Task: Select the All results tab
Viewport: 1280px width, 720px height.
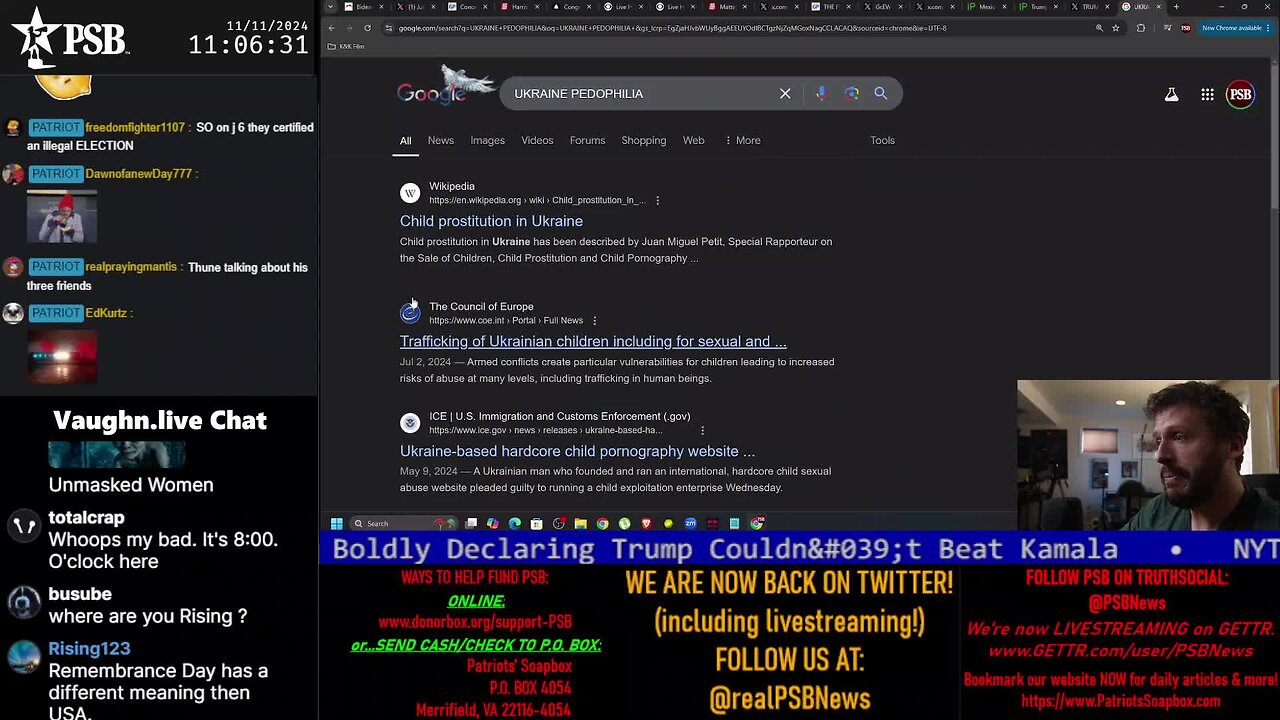Action: pos(405,141)
